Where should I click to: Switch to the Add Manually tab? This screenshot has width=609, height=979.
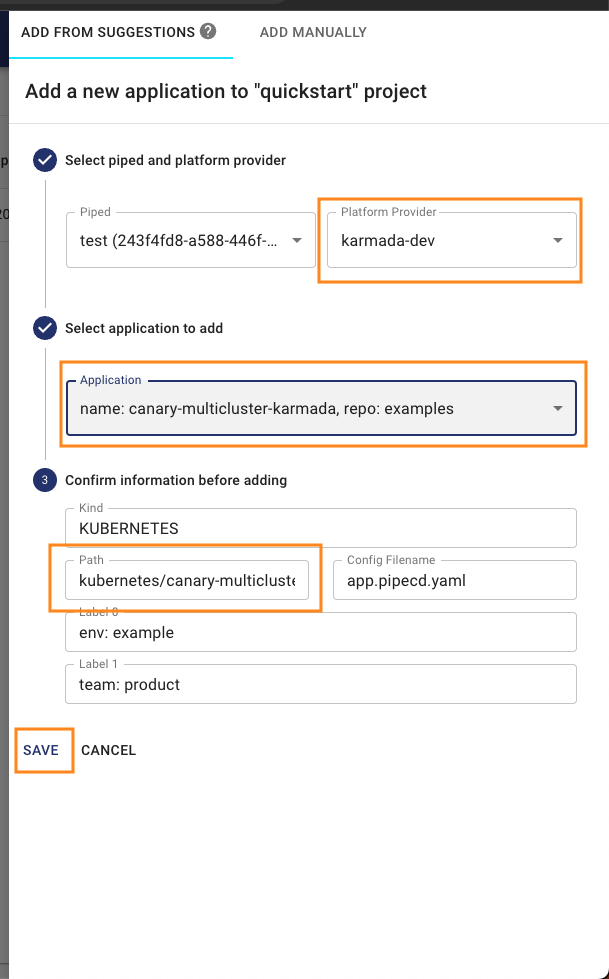313,32
